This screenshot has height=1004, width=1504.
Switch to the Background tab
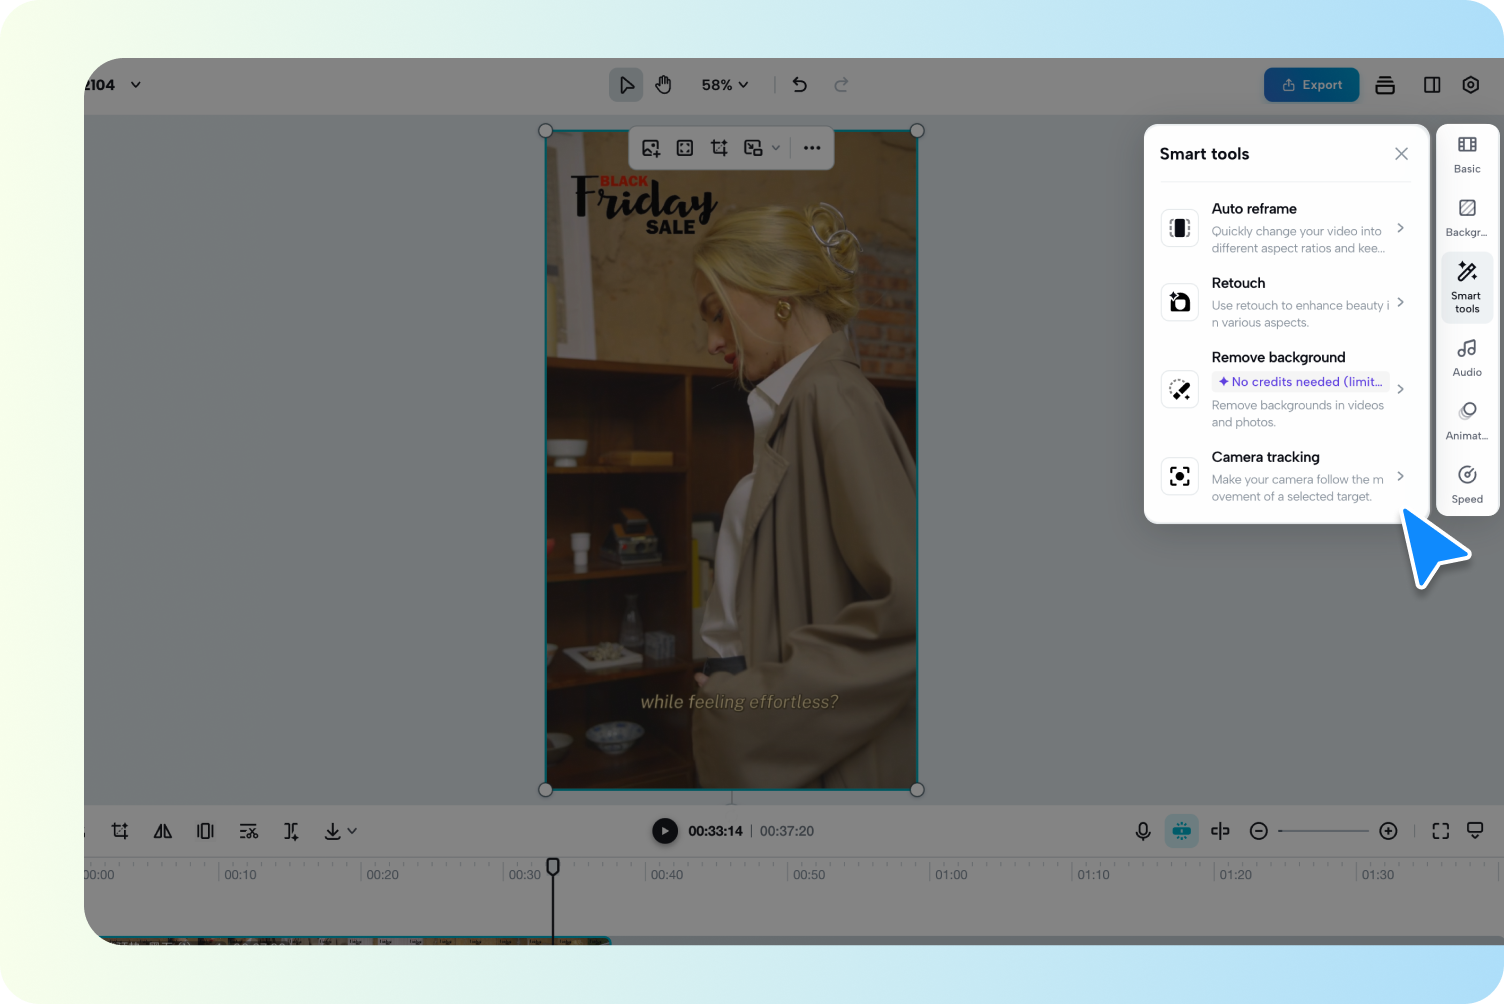coord(1467,218)
